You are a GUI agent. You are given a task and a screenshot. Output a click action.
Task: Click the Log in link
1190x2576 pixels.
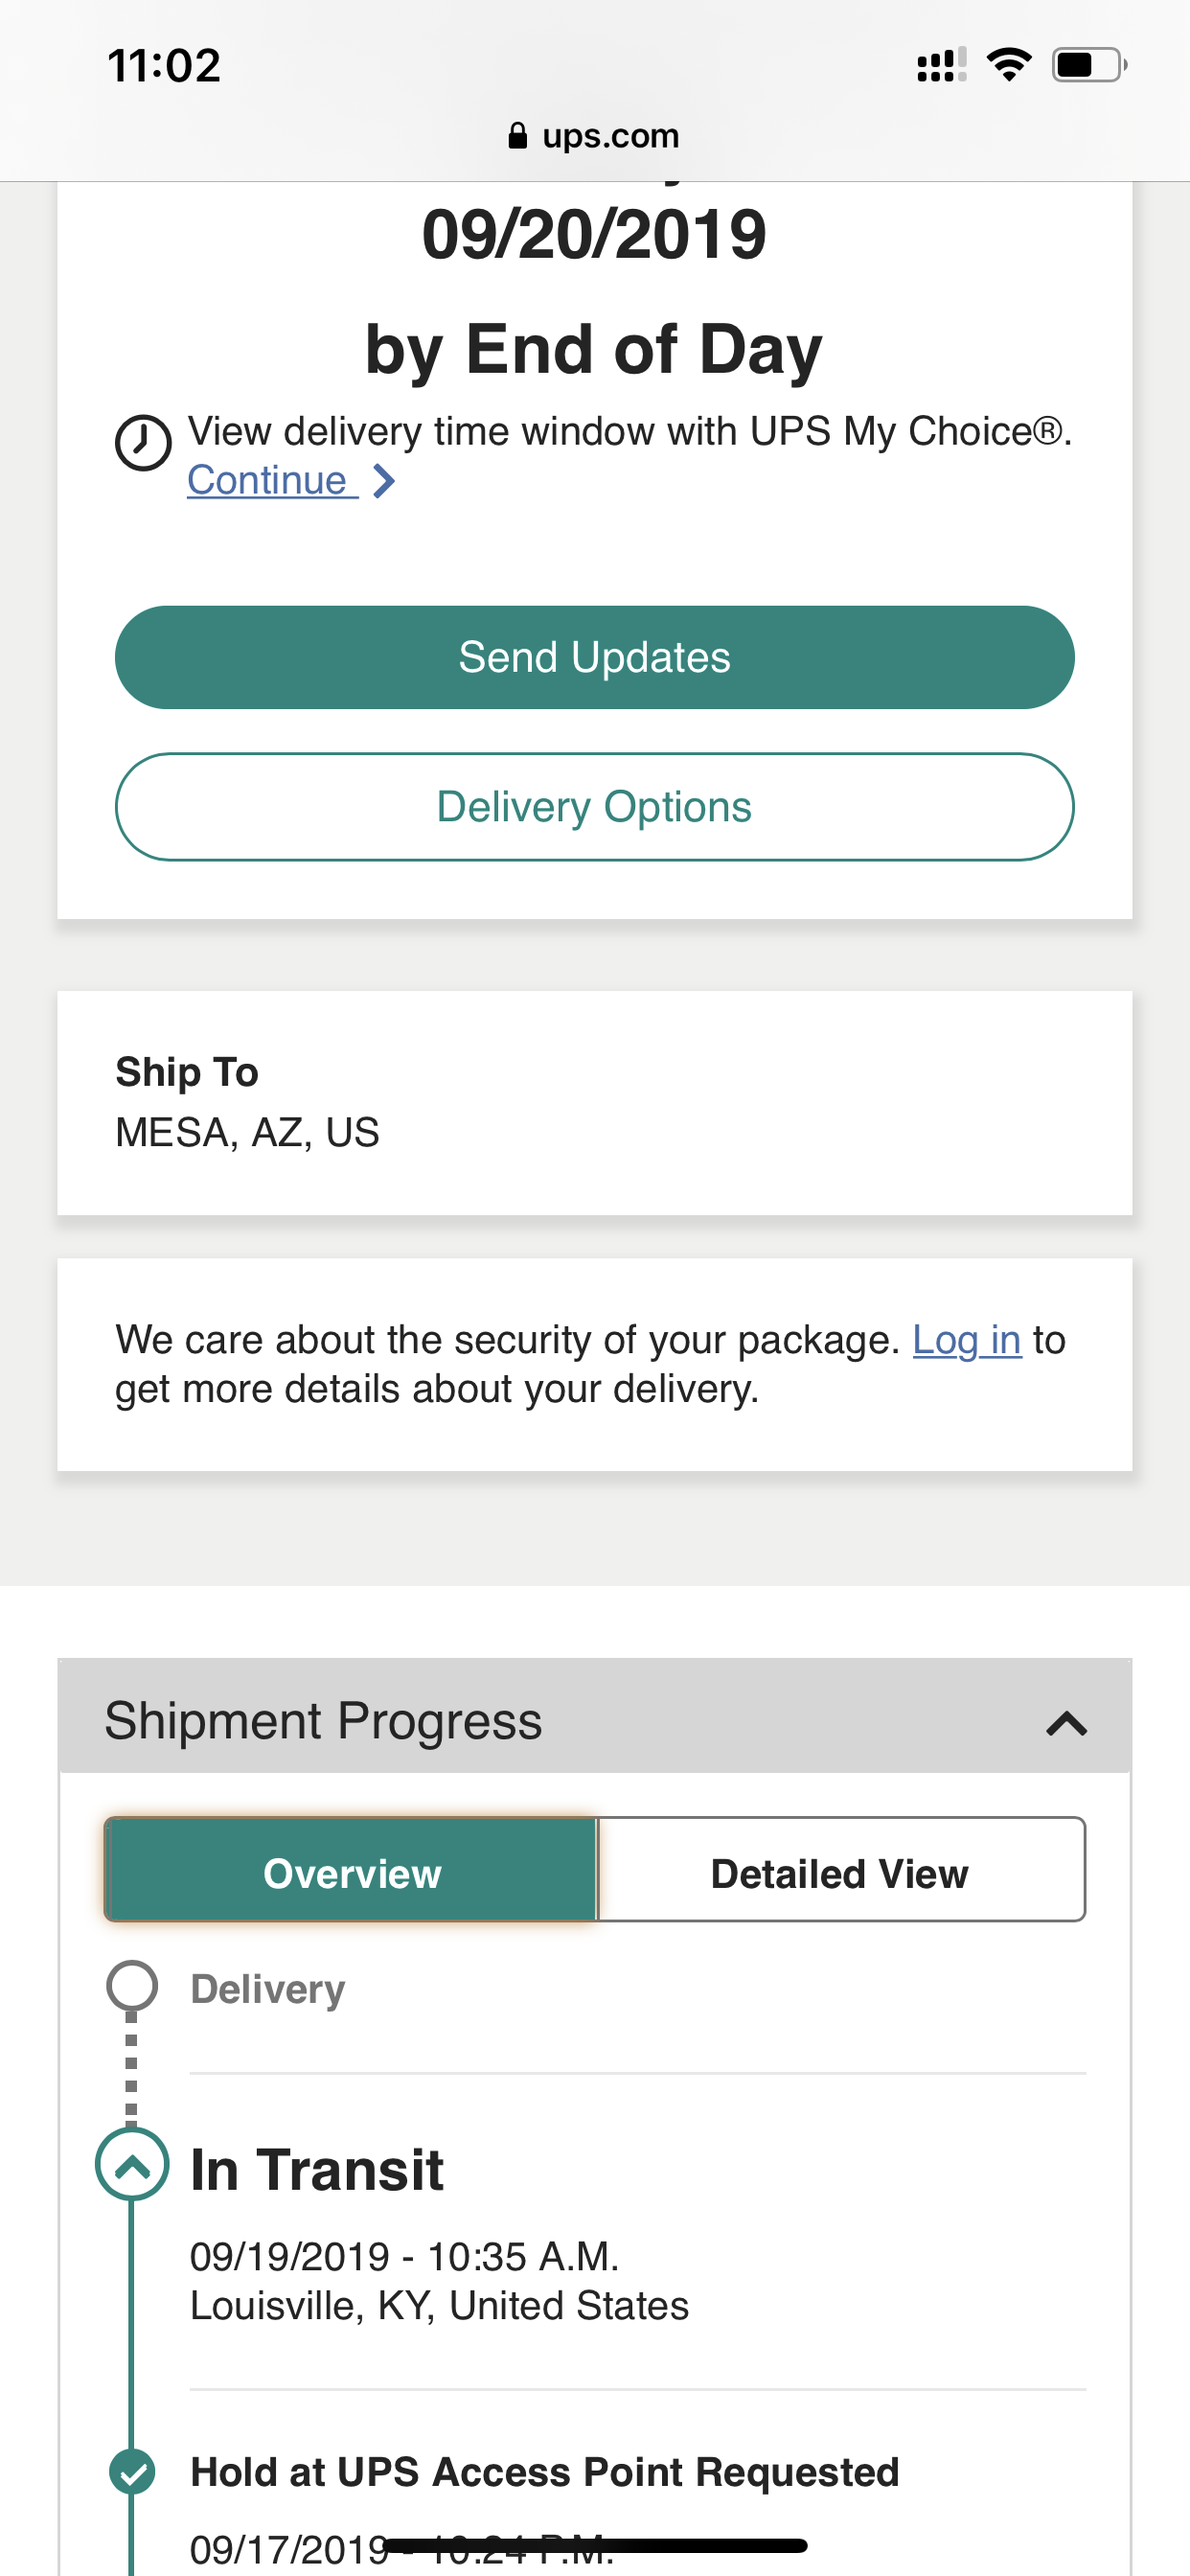[966, 1340]
